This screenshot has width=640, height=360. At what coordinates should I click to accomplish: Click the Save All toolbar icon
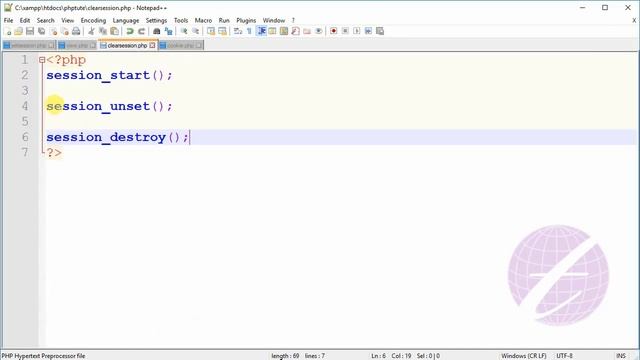click(41, 31)
